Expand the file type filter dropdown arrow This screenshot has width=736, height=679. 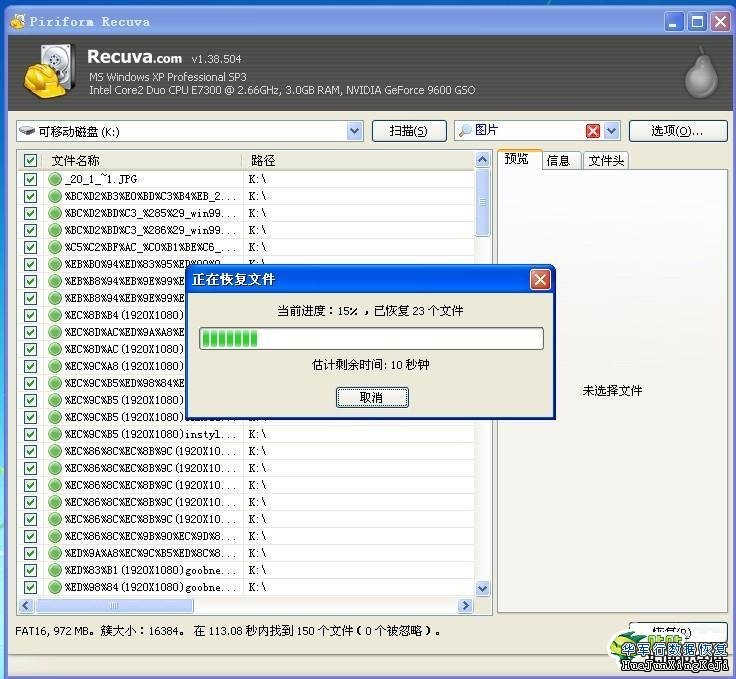612,131
